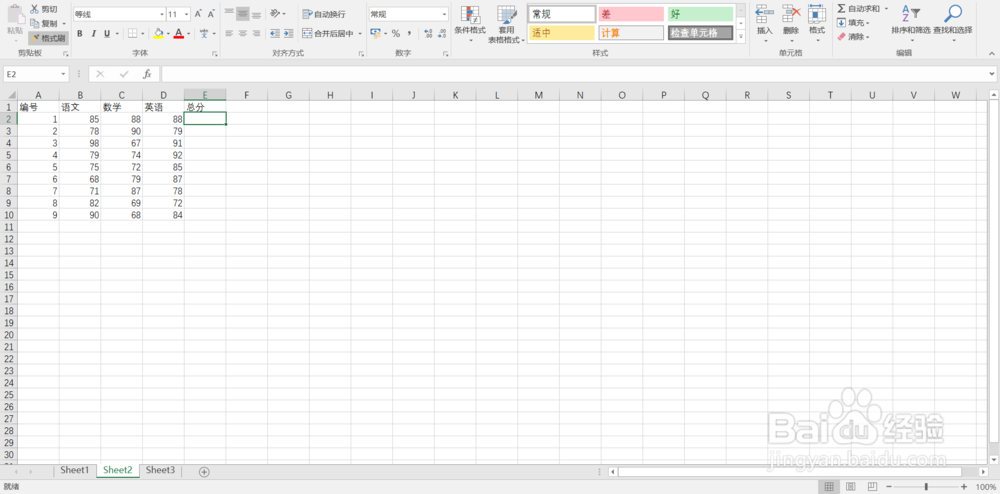Open the Merge and Center dropdown arrow
Viewport: 1000px width, 494px height.
click(360, 33)
